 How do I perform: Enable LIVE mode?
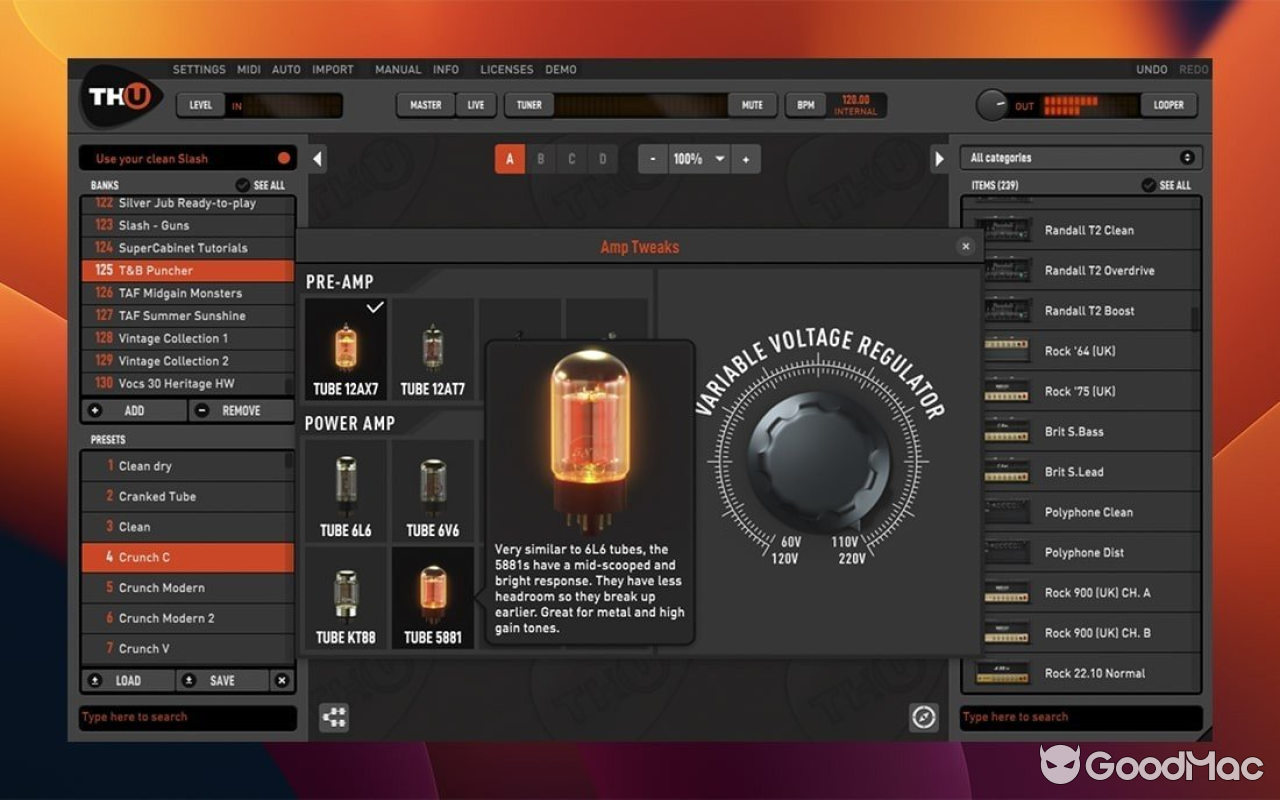click(x=475, y=104)
